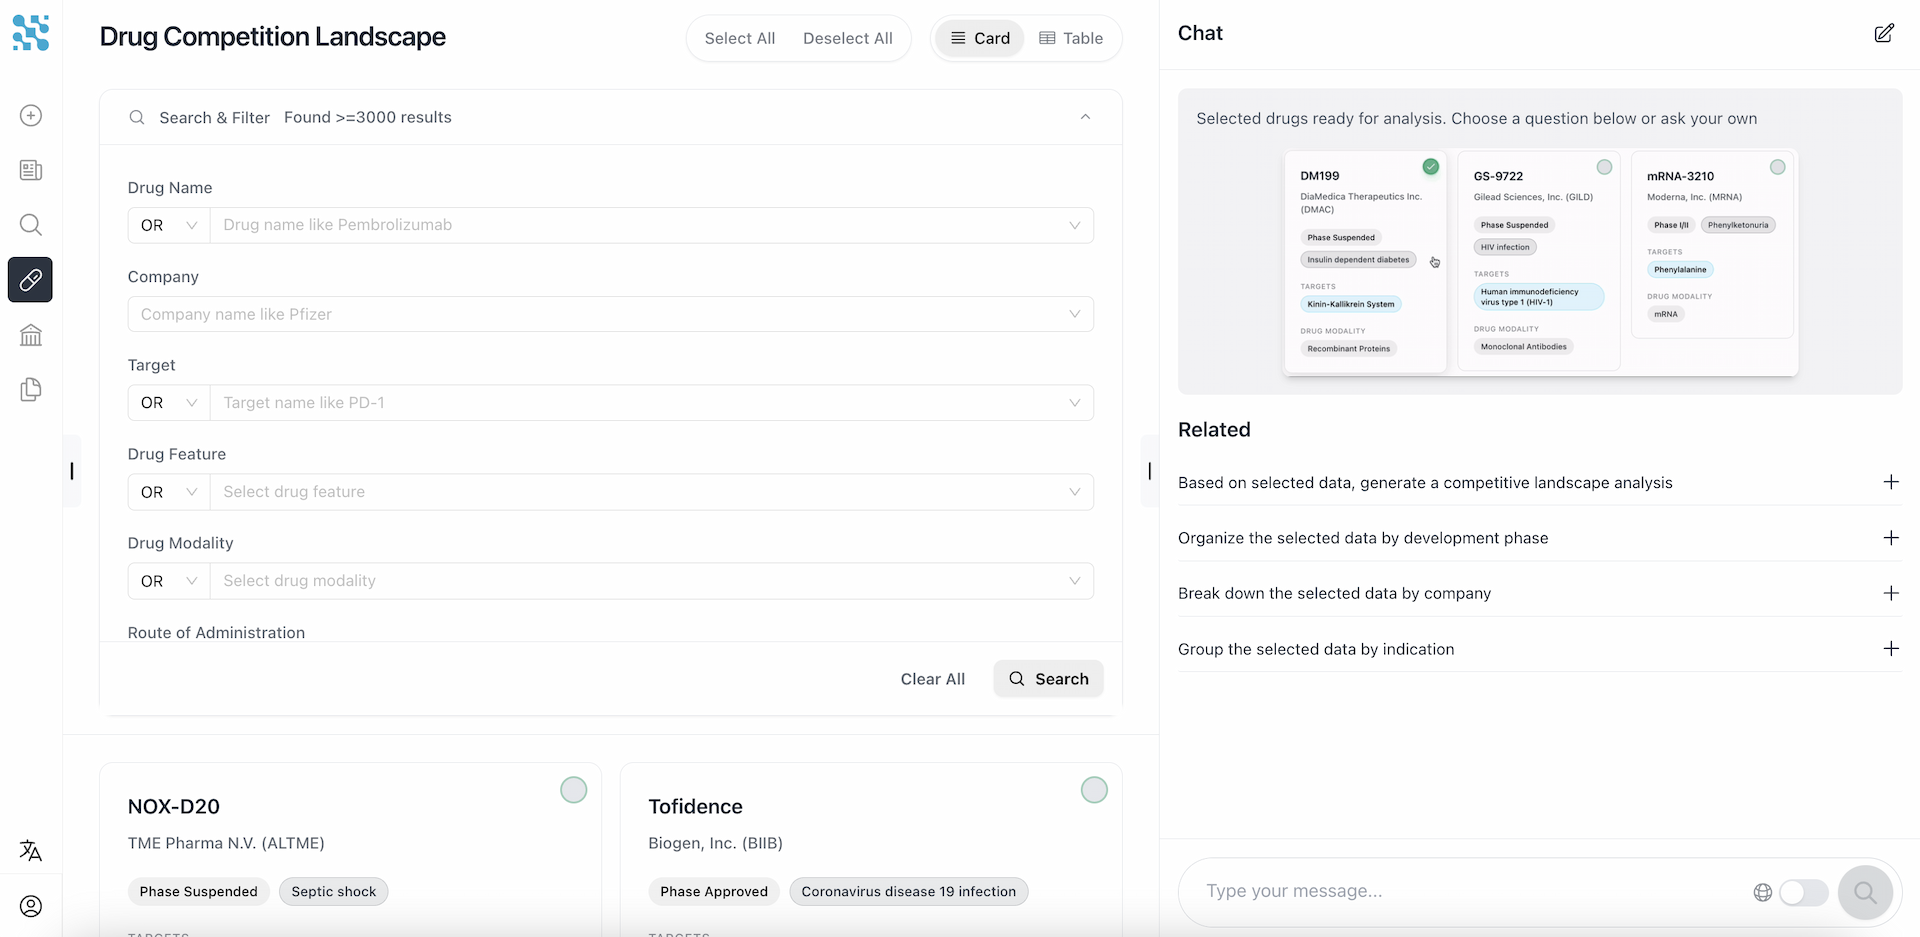Click the chat panel resize handle
This screenshot has height=937, width=1920.
coord(1150,471)
